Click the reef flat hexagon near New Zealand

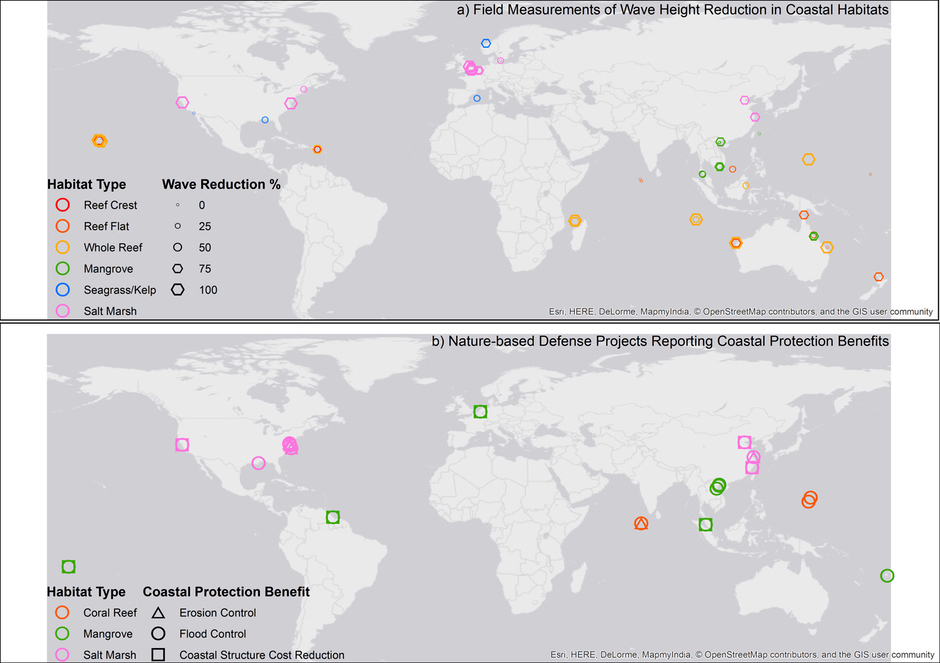point(878,277)
